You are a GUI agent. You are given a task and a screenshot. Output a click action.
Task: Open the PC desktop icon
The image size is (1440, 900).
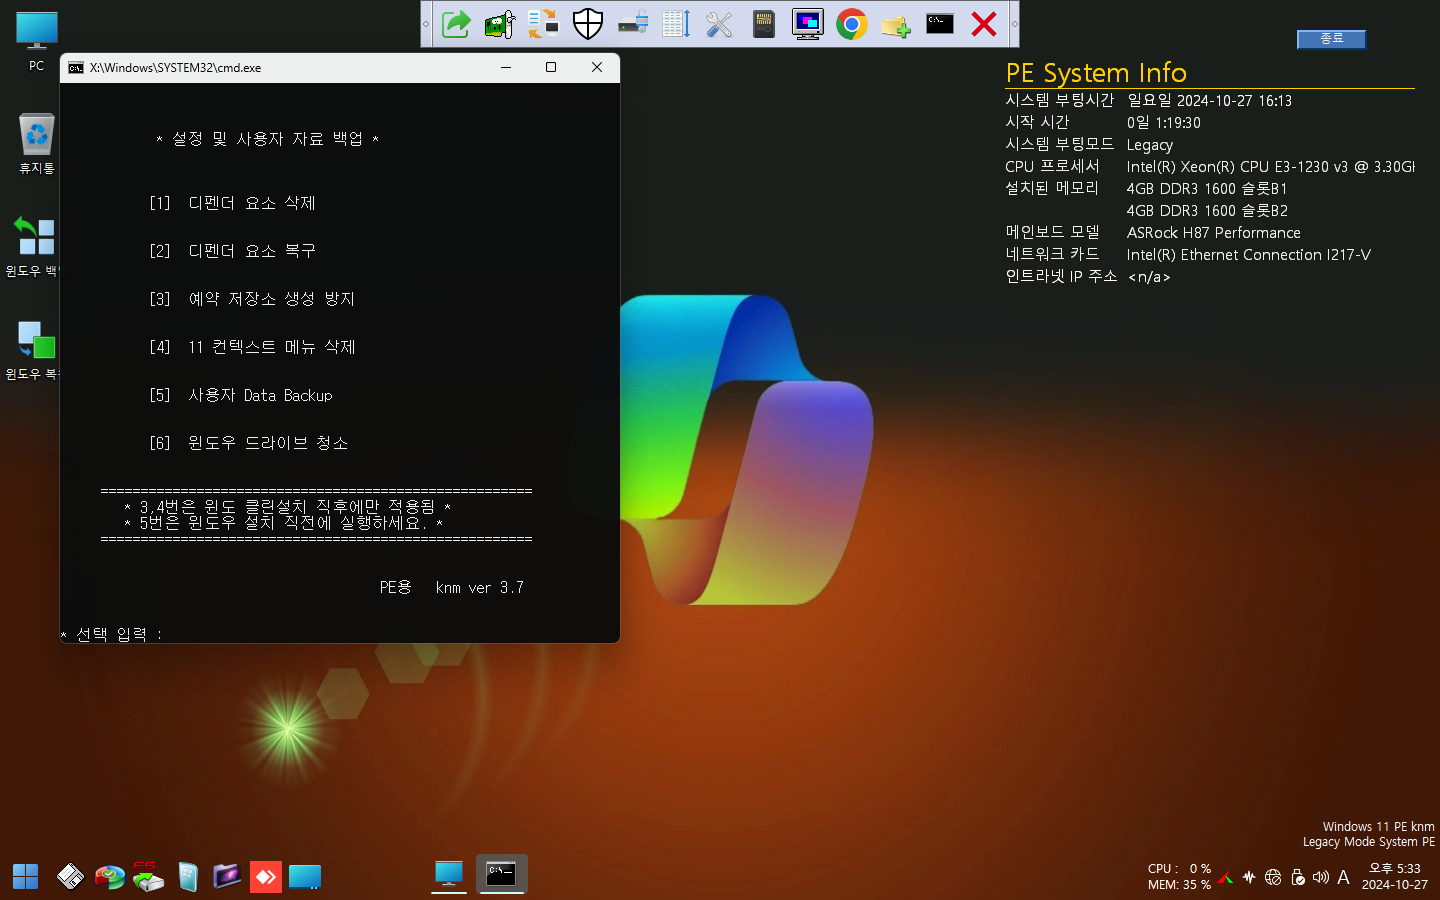[37, 41]
